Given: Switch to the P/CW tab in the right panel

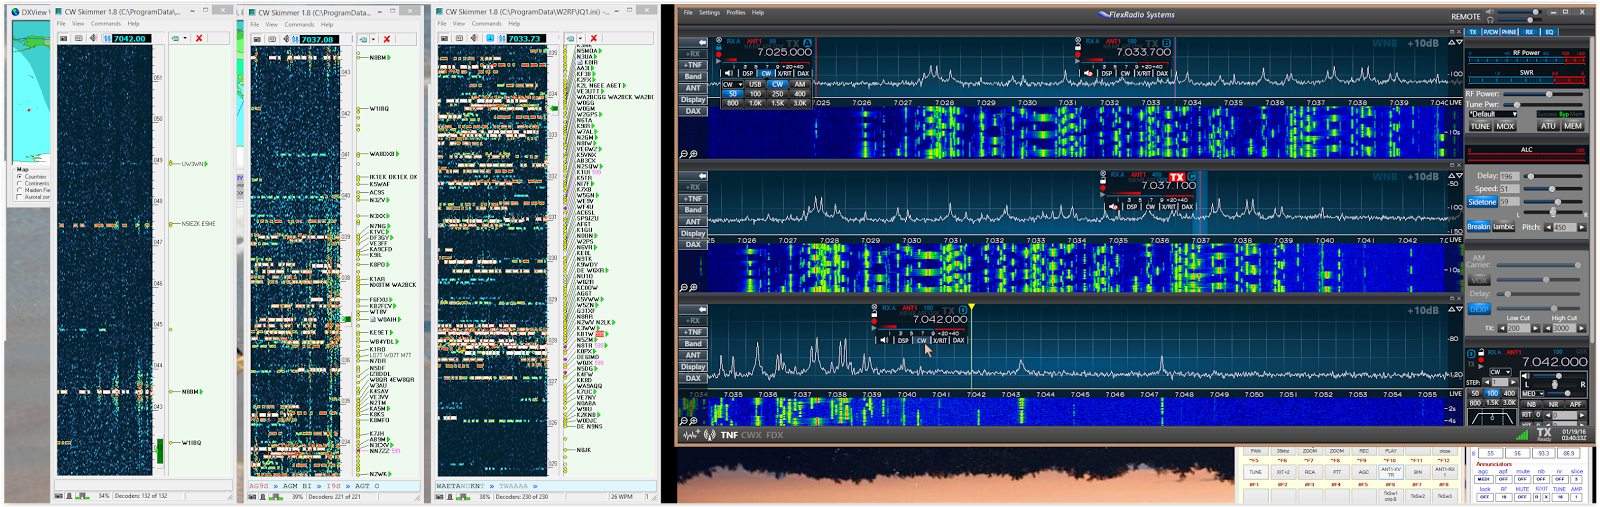Looking at the screenshot, I should pos(1490,32).
